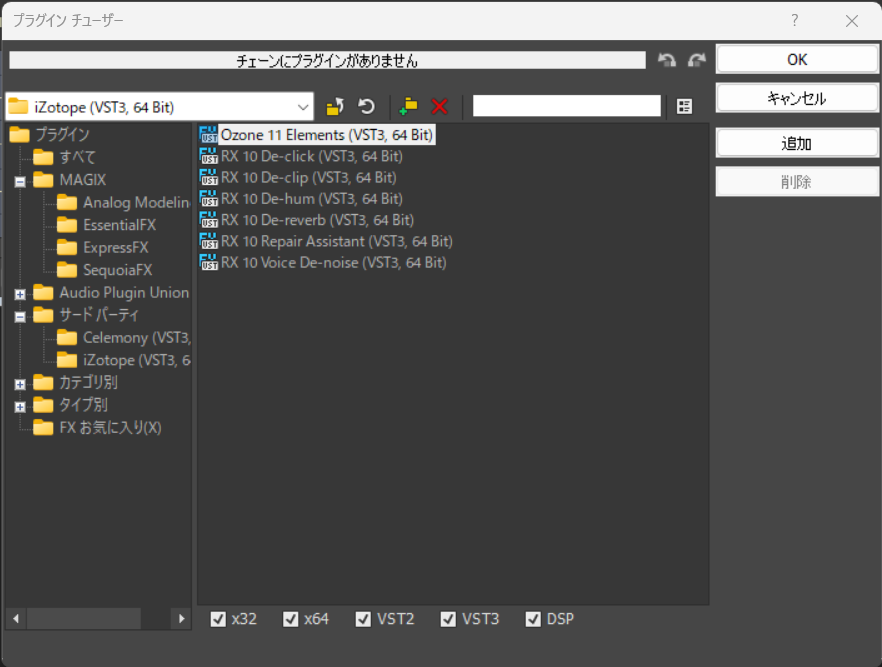Click the EssentialFX folder icon
The width and height of the screenshot is (882, 667).
pos(67,225)
